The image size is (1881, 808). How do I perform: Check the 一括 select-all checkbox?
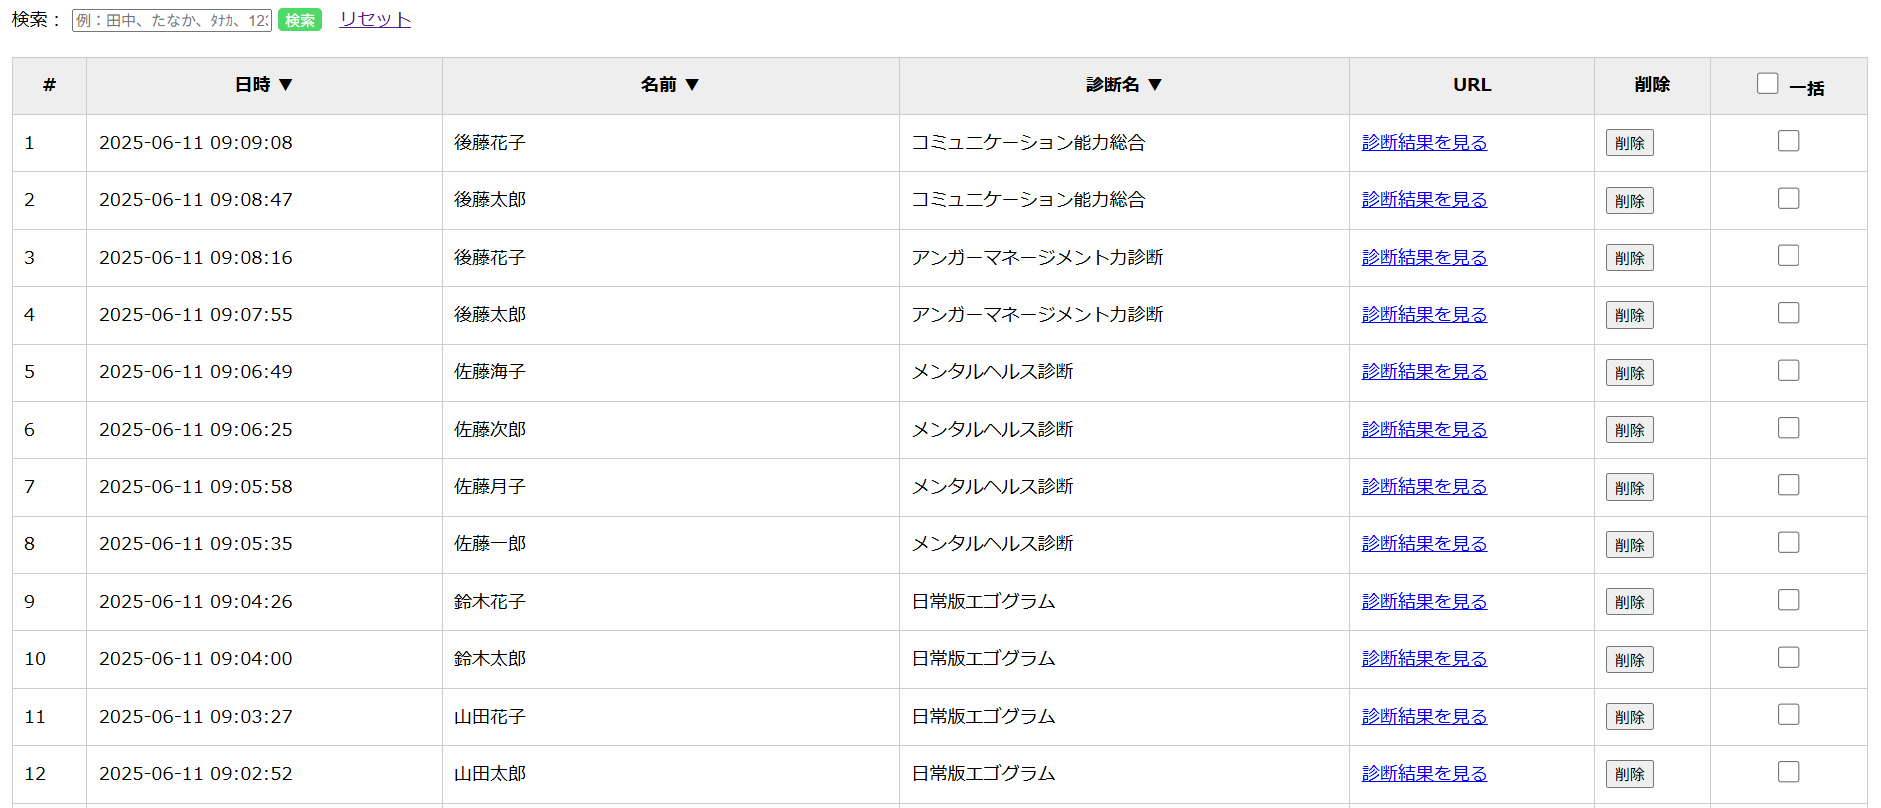click(x=1767, y=84)
